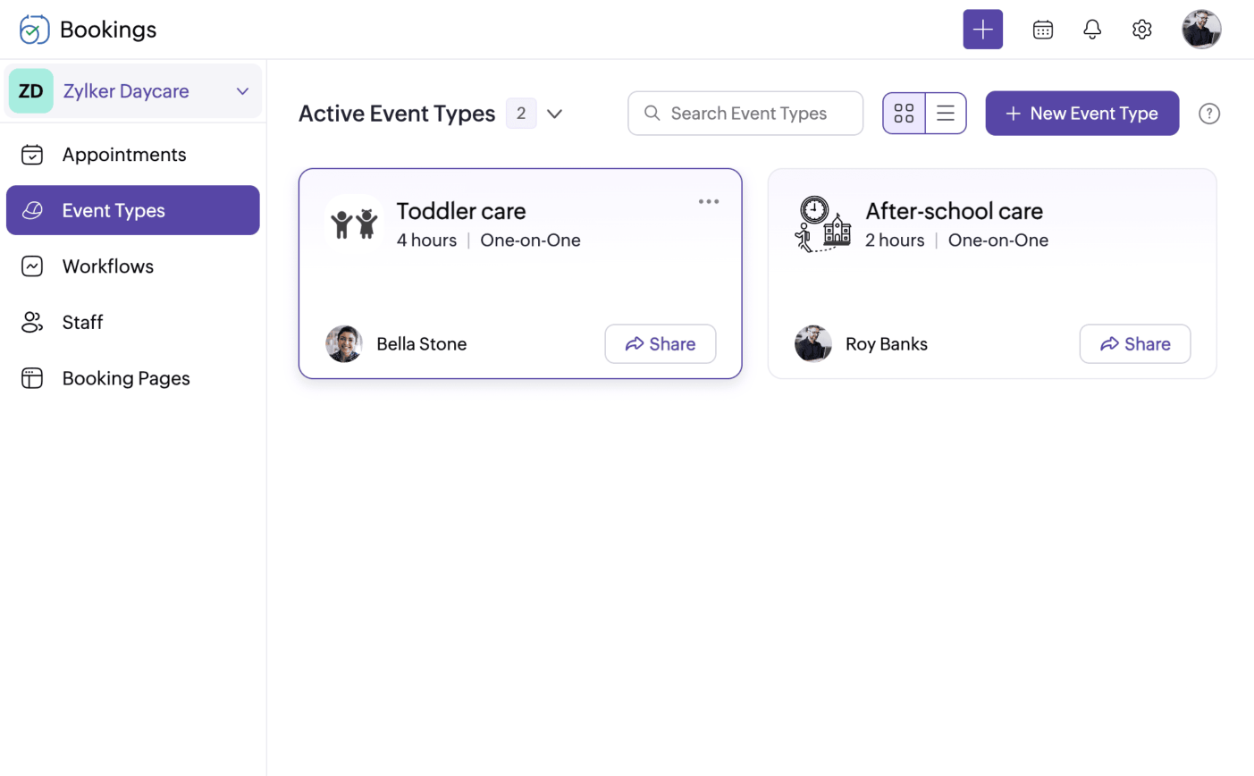Switch to list view

[x=945, y=114]
